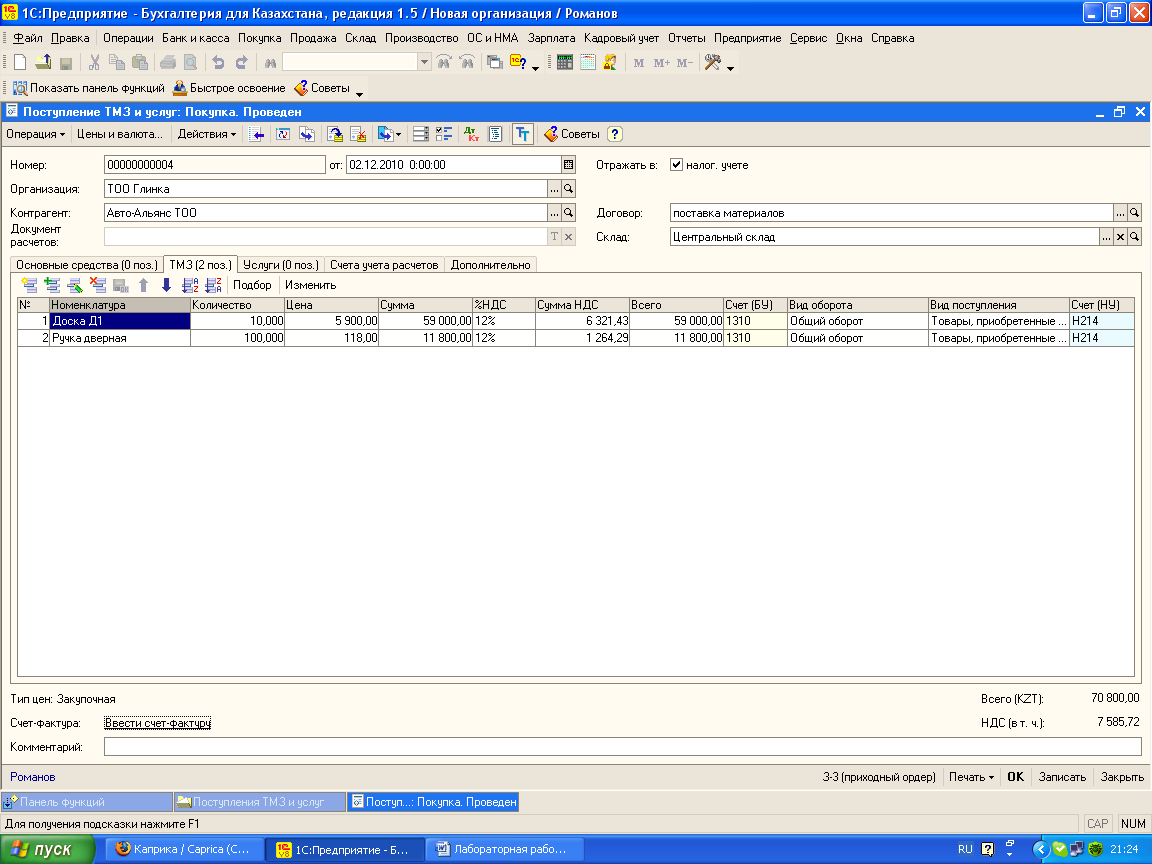Viewport: 1152px width, 864px height.
Task: Add a new row in TMZ table
Action: coord(29,285)
